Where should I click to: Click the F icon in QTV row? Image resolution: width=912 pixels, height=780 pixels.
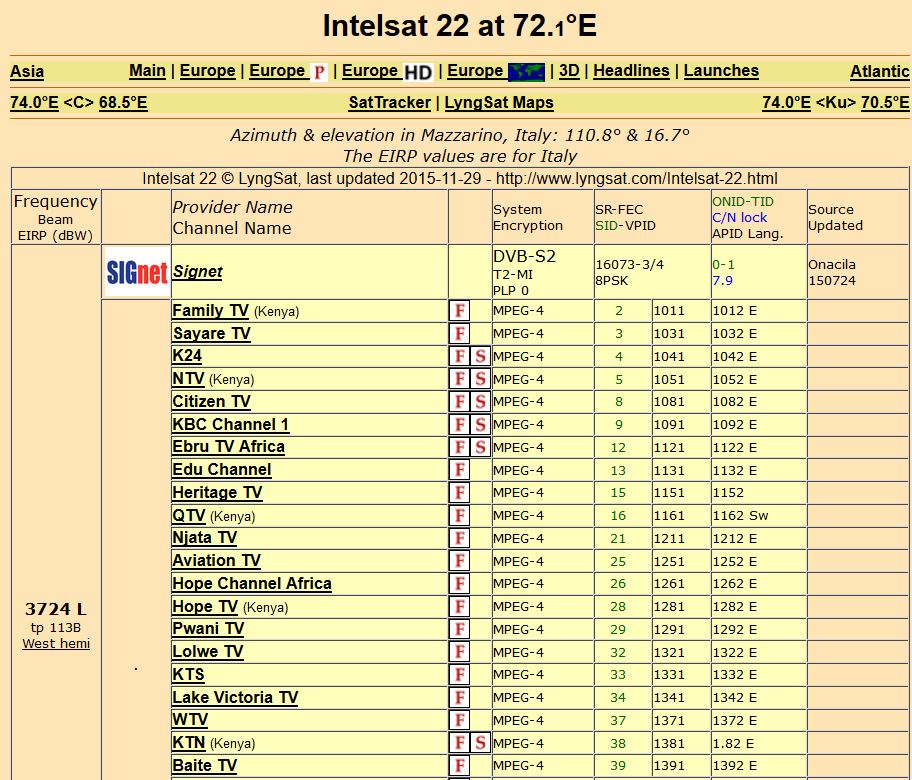tap(459, 515)
